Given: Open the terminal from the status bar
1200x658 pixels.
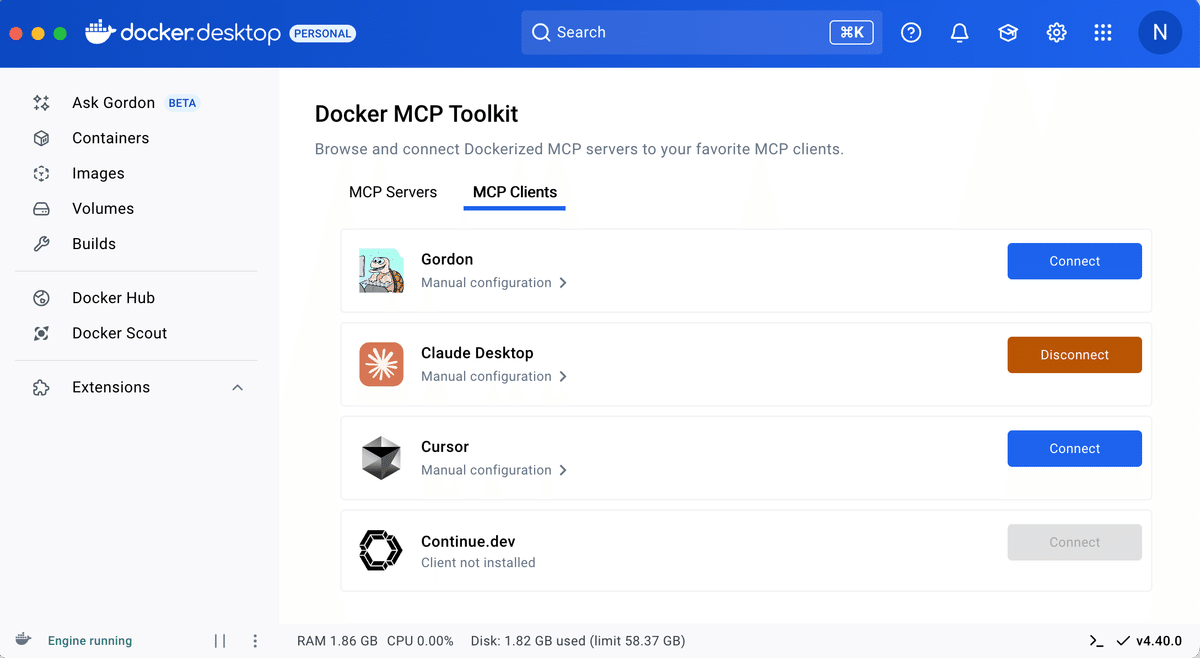Looking at the screenshot, I should [x=1096, y=640].
